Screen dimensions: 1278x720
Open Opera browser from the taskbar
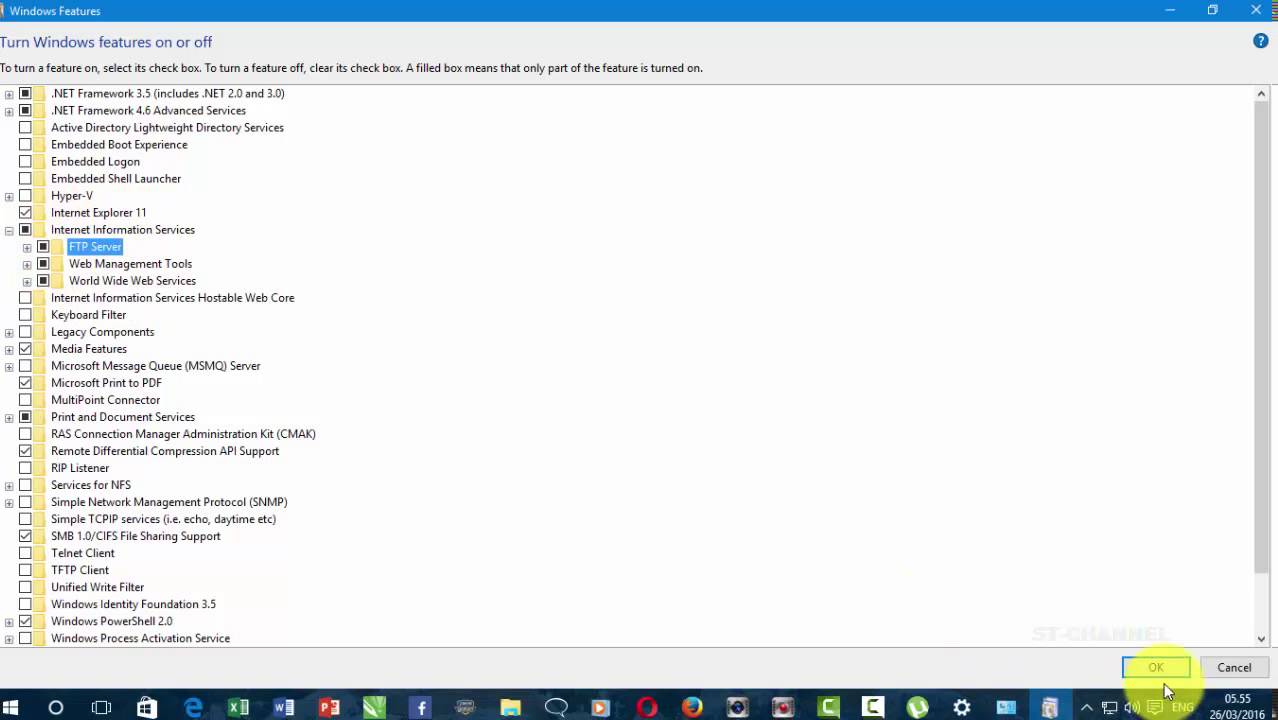tap(647, 707)
